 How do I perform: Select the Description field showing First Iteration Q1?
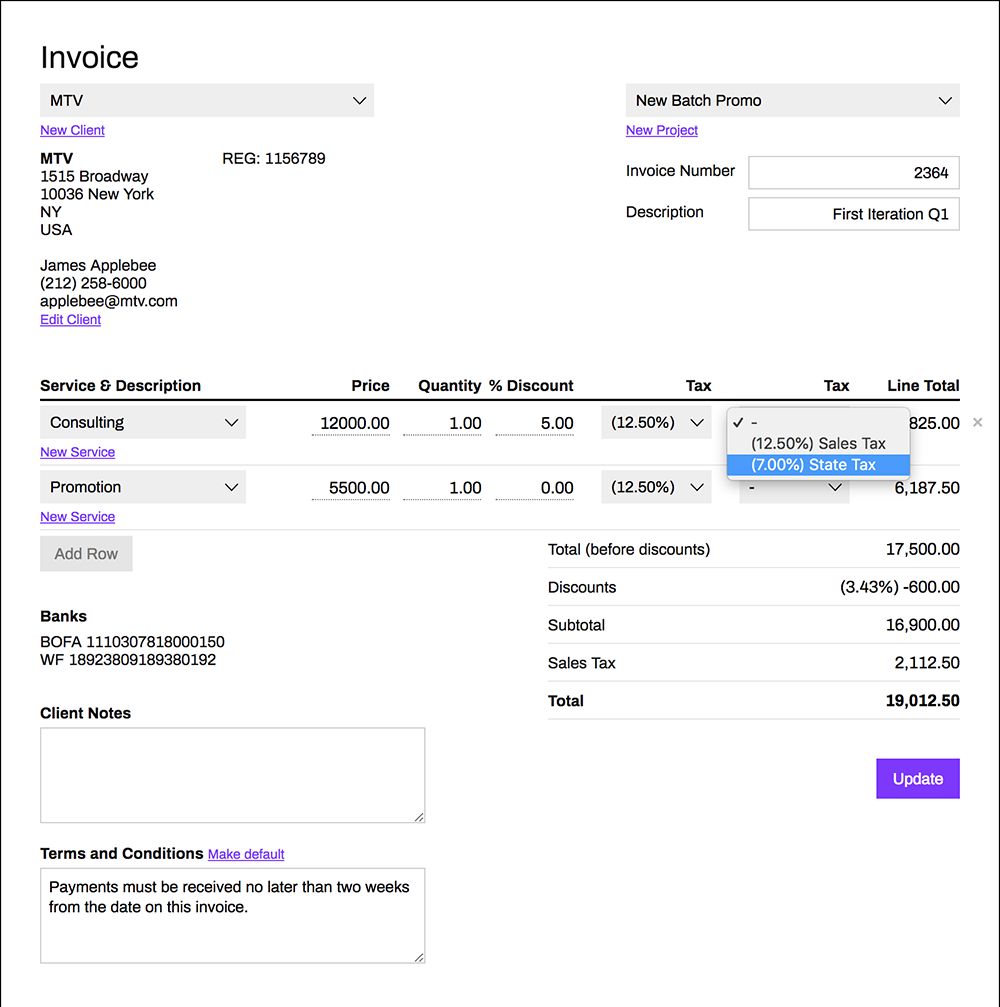point(853,213)
